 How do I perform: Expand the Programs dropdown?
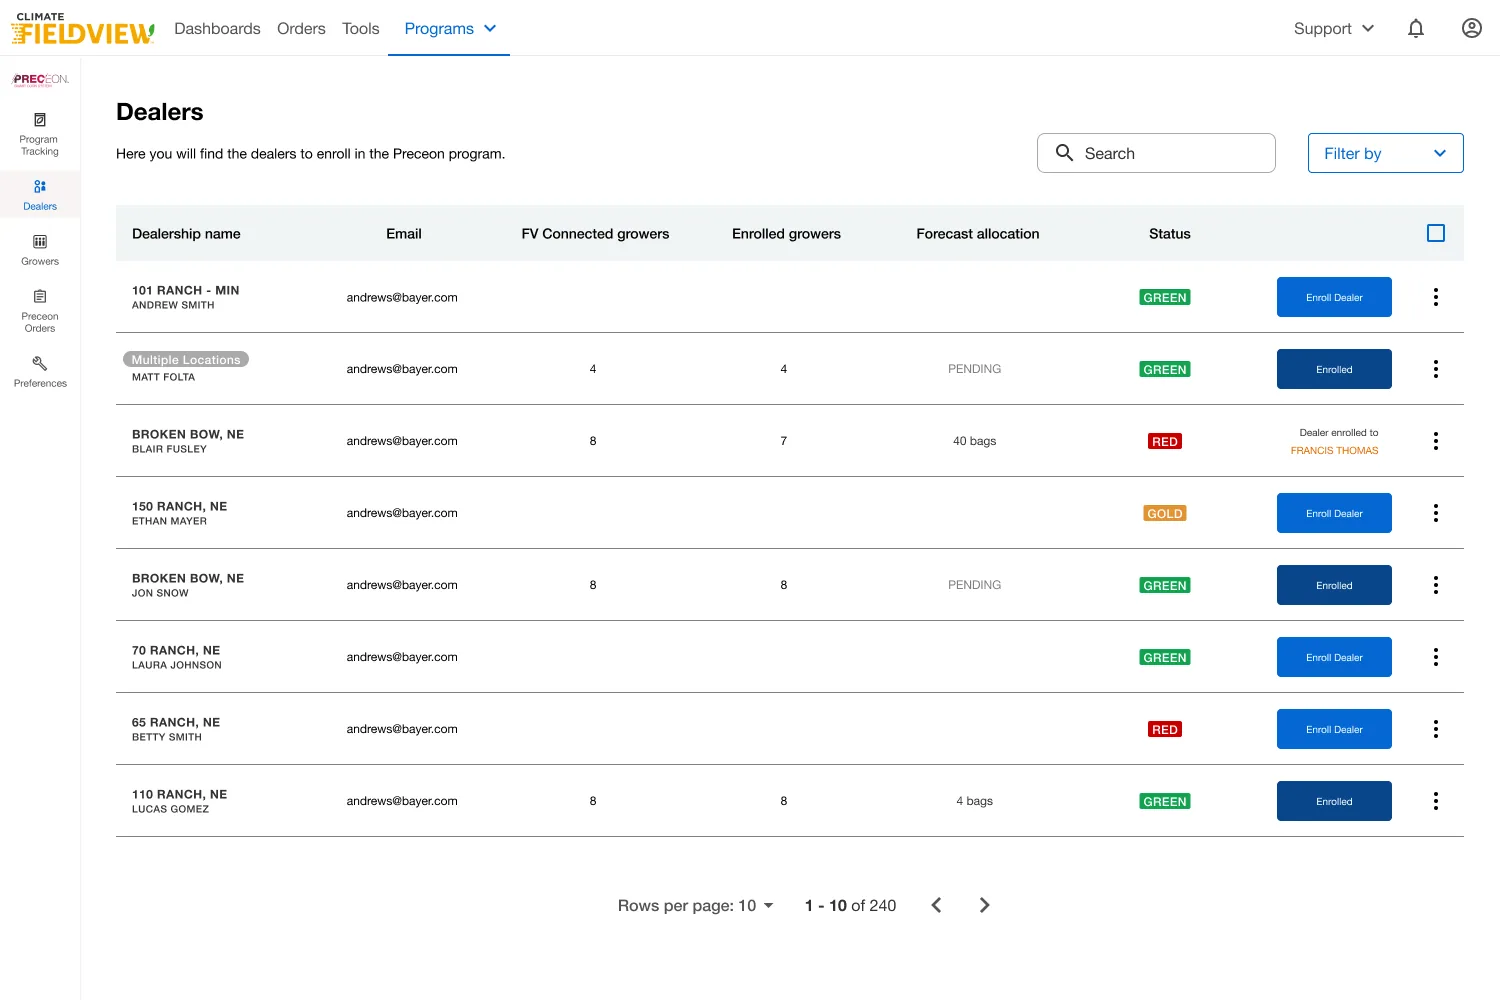(x=449, y=29)
